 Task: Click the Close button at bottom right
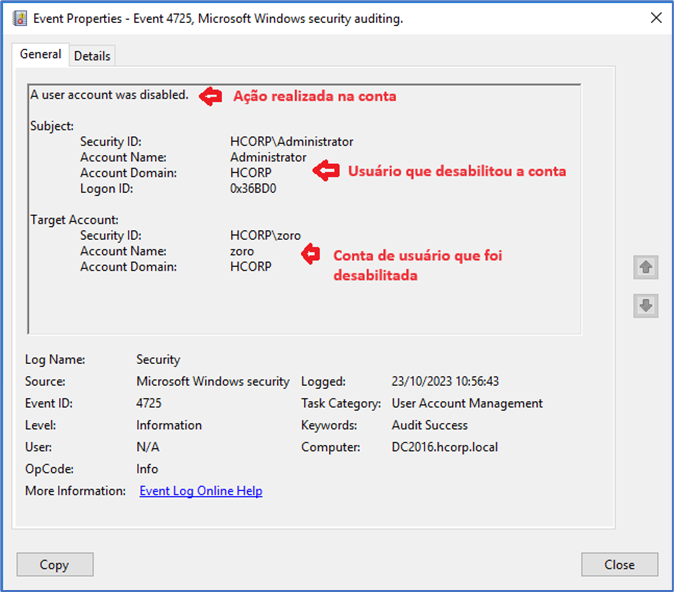click(x=619, y=565)
